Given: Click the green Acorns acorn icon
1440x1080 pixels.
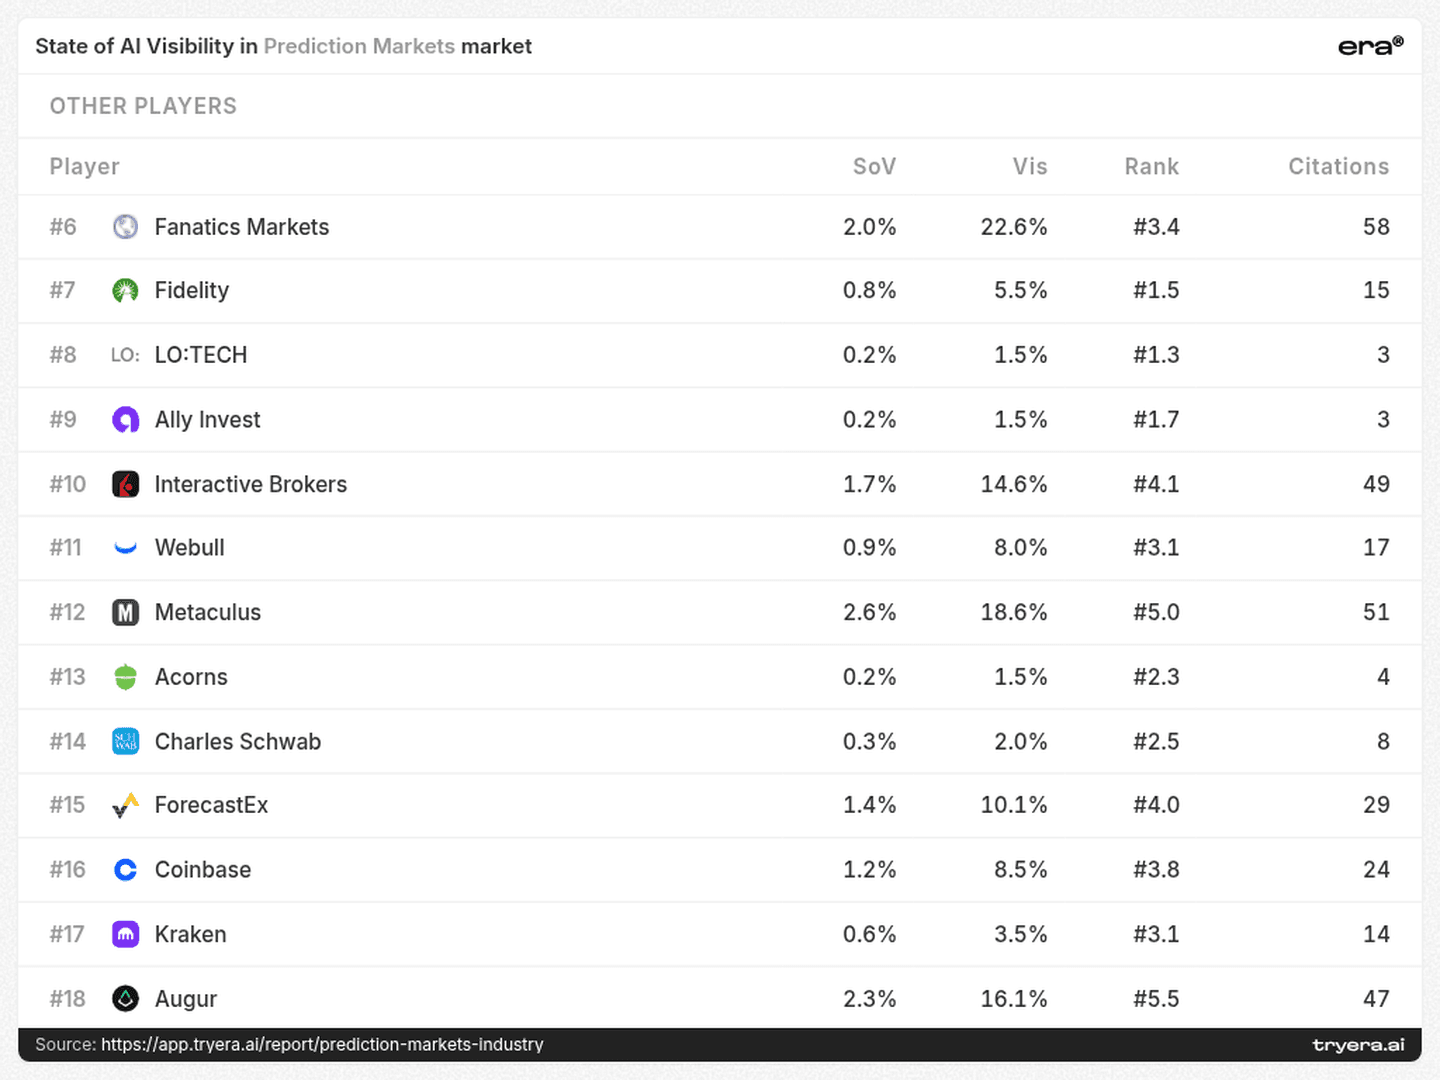Looking at the screenshot, I should click(x=125, y=677).
